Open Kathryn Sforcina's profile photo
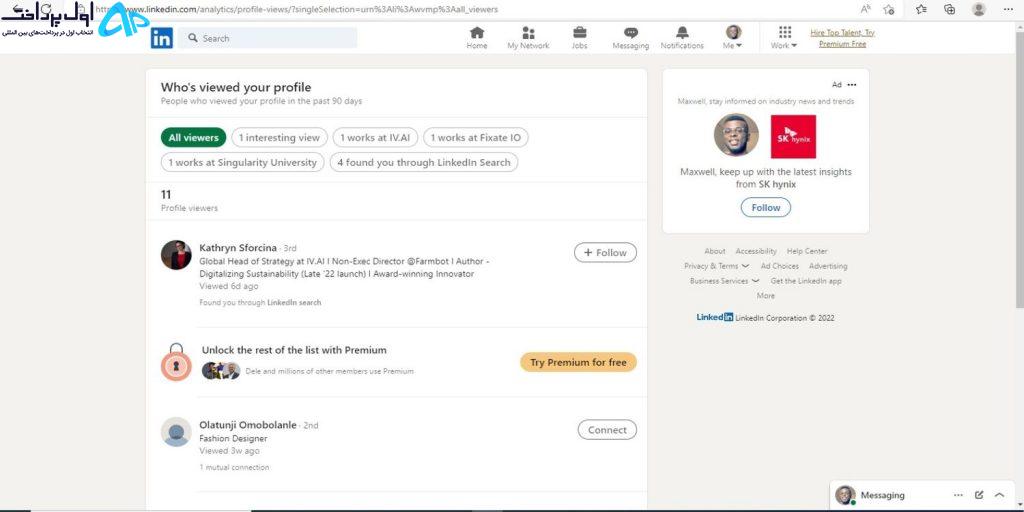This screenshot has height=512, width=1024. (x=176, y=255)
